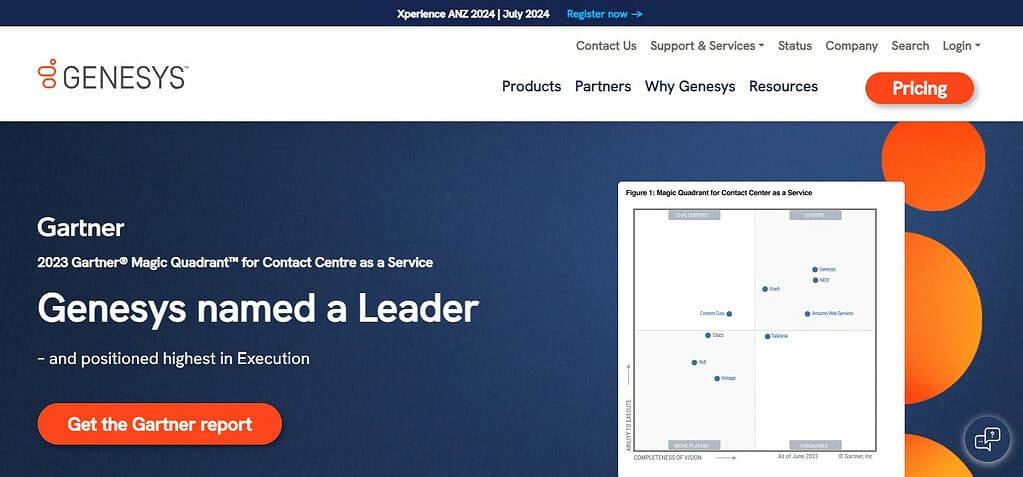Click the positioned highest in Execution text
Screen dimensions: 1023x477
coord(174,358)
